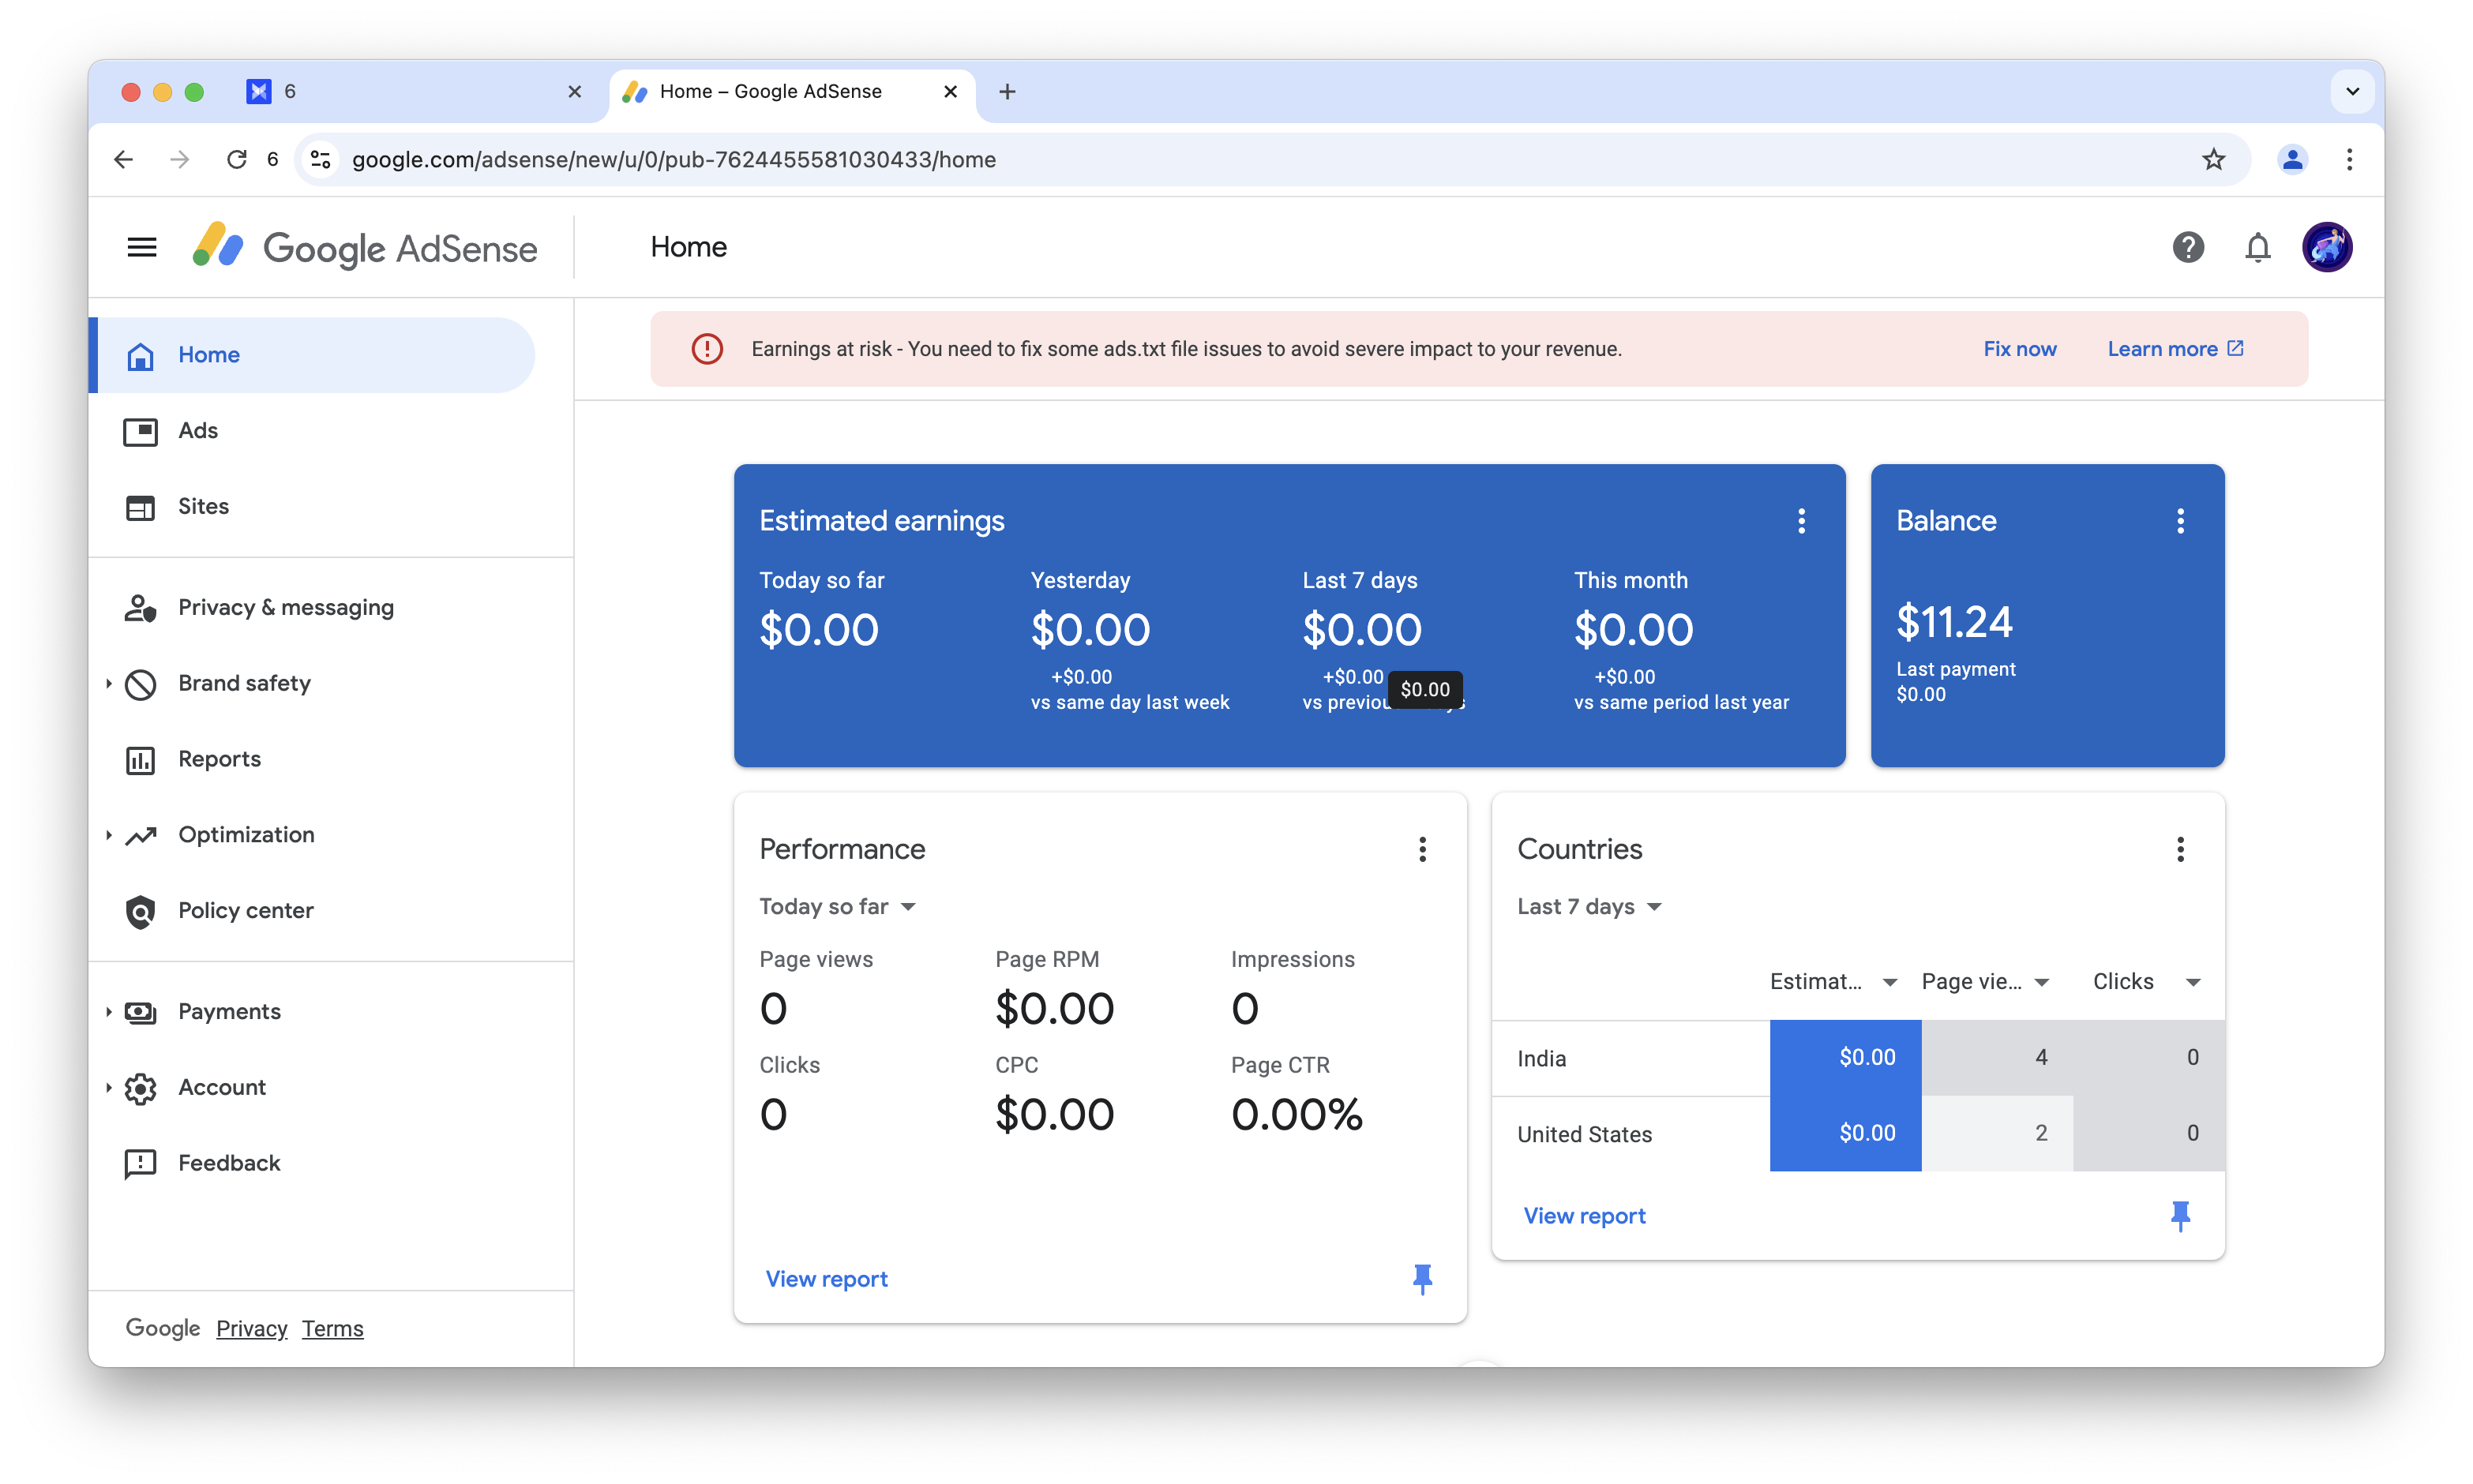Go back to previous page
This screenshot has height=1484, width=2473.
coord(124,160)
